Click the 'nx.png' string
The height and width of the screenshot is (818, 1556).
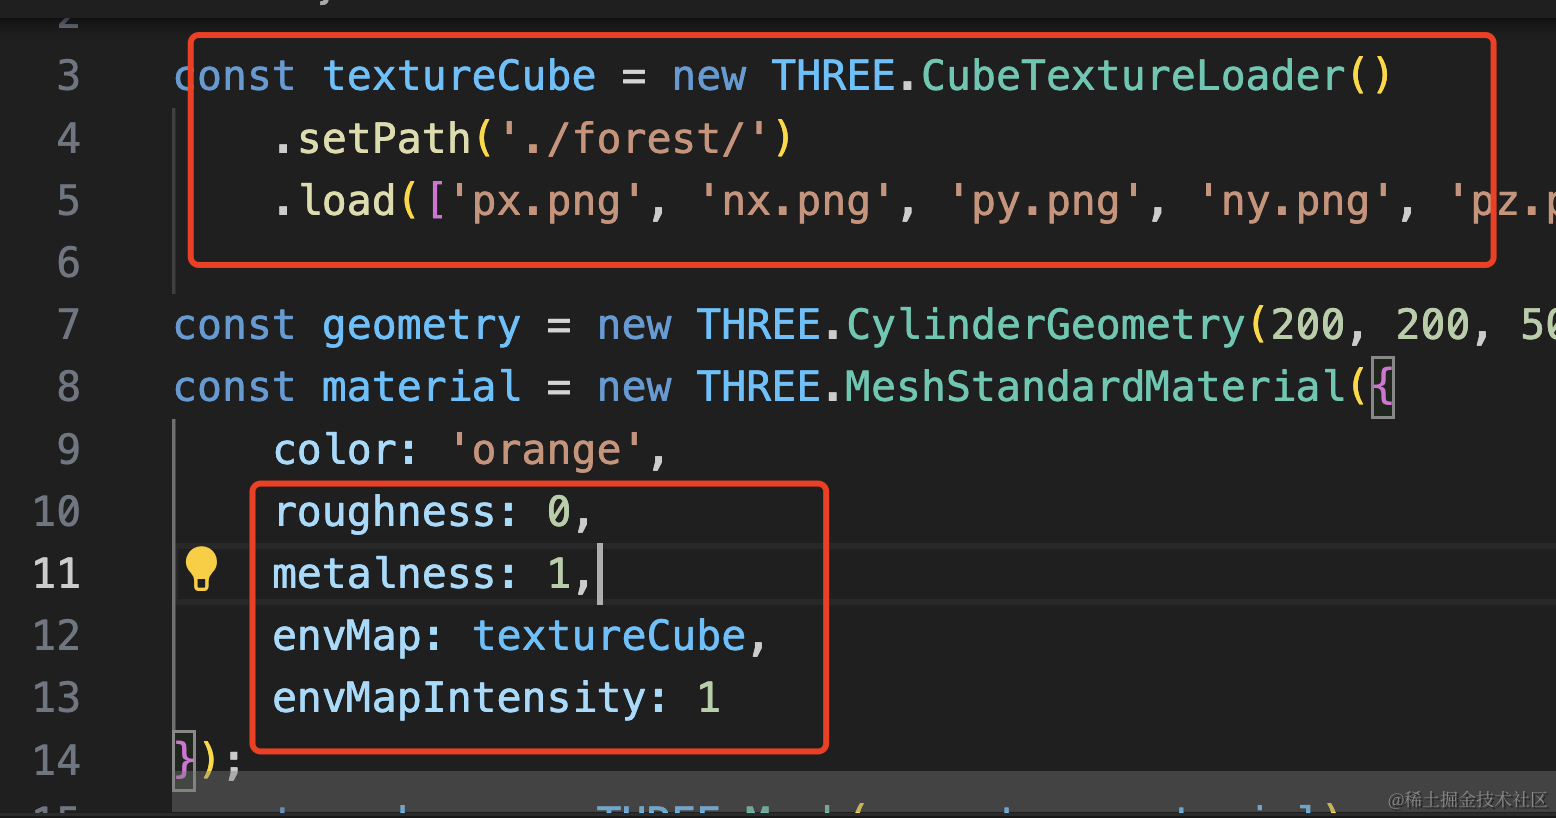(x=796, y=201)
